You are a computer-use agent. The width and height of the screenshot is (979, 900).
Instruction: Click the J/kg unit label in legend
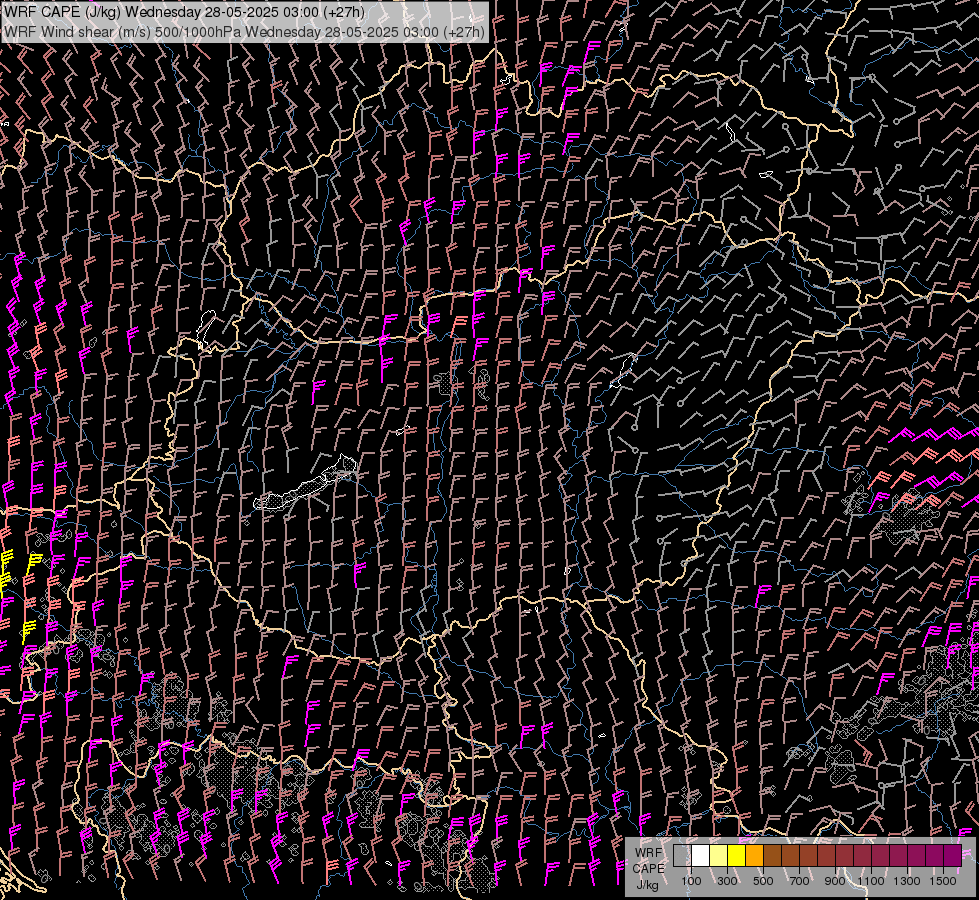click(x=647, y=886)
